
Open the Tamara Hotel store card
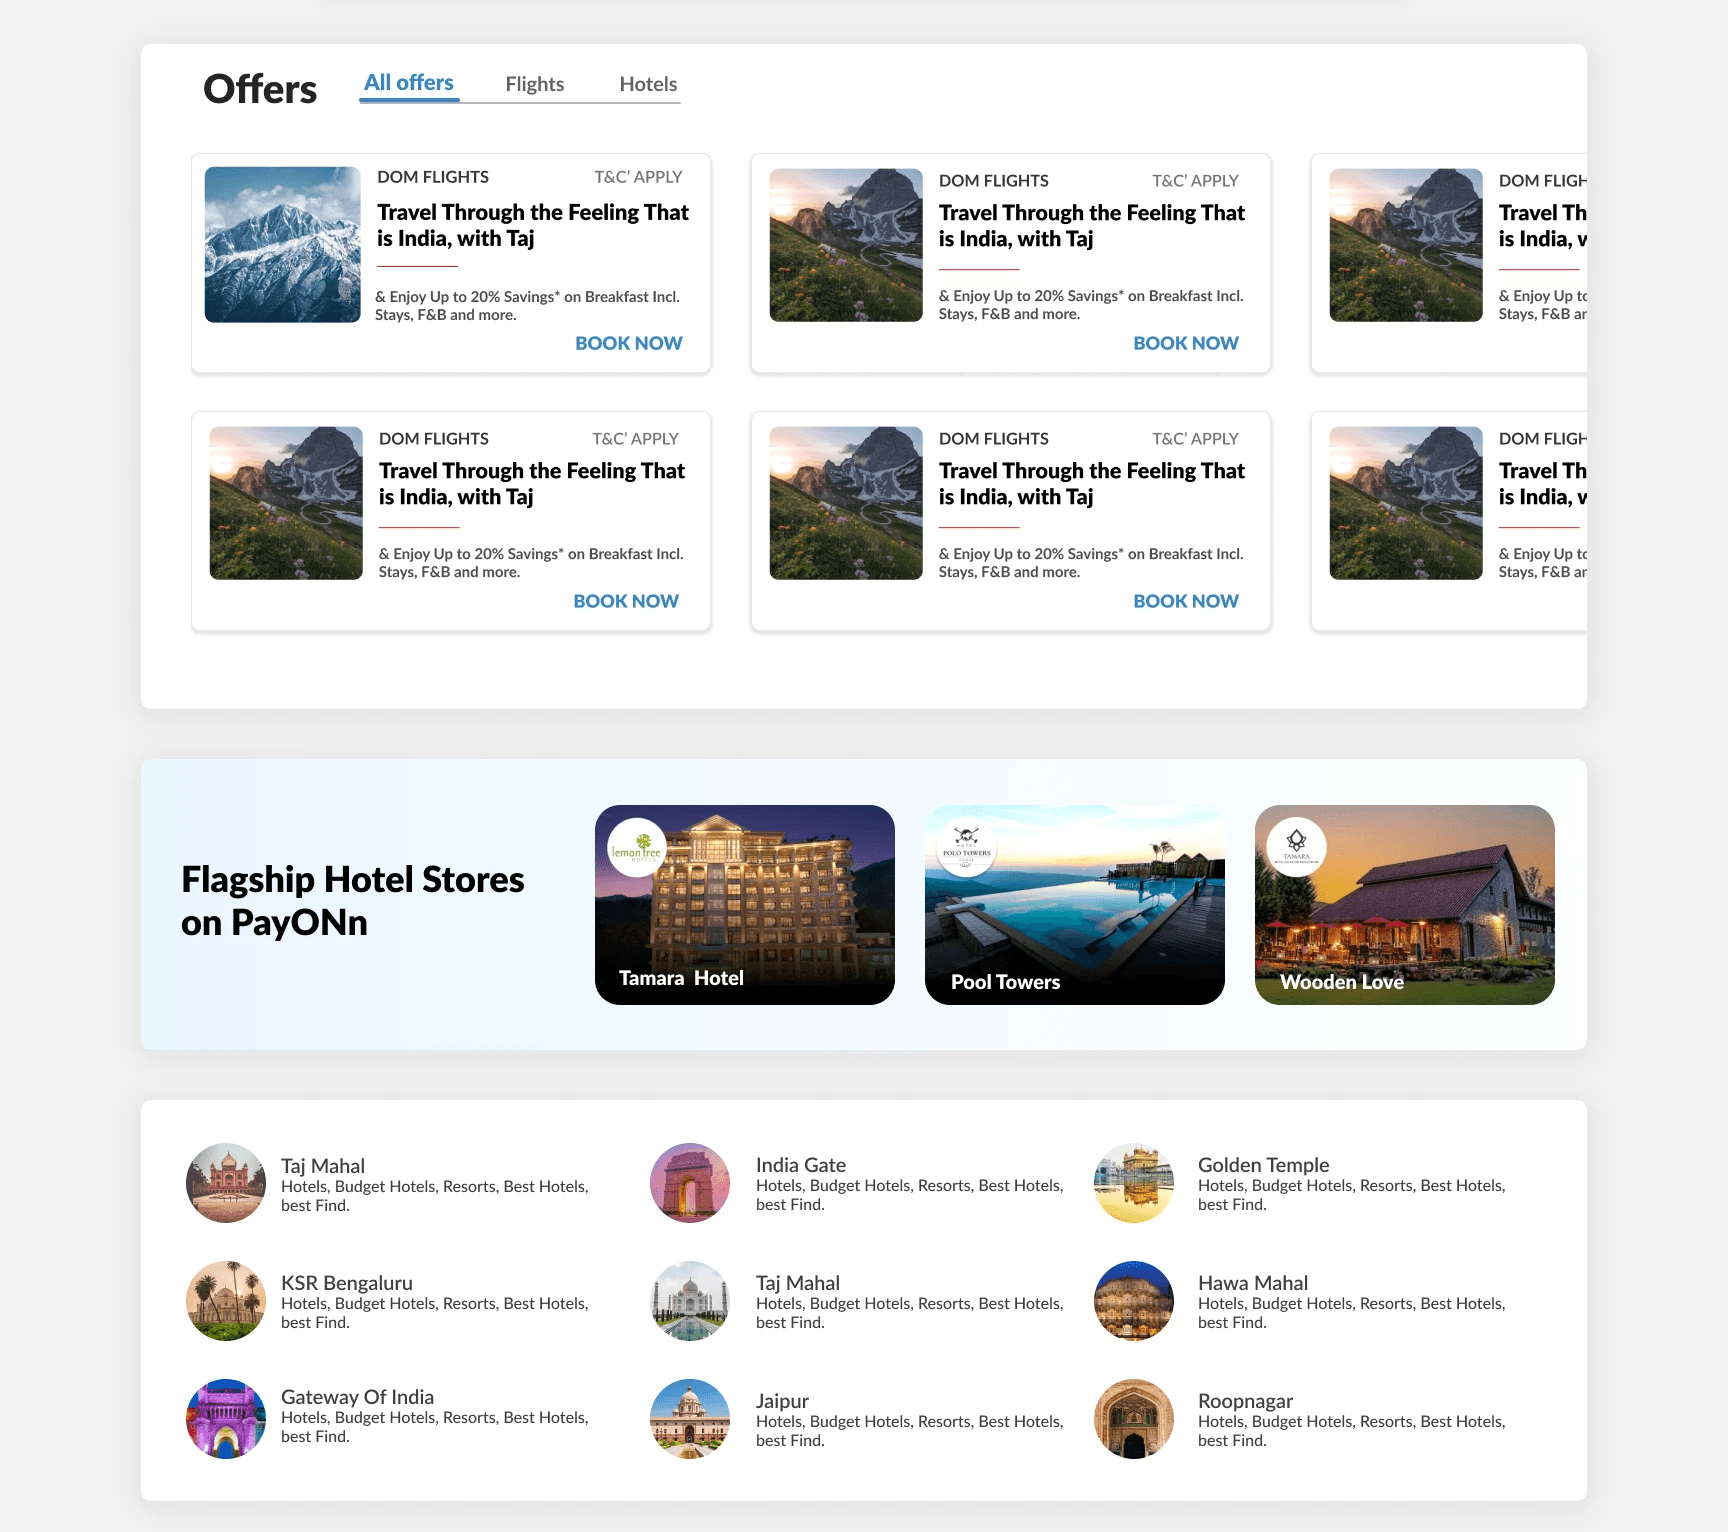(x=745, y=905)
